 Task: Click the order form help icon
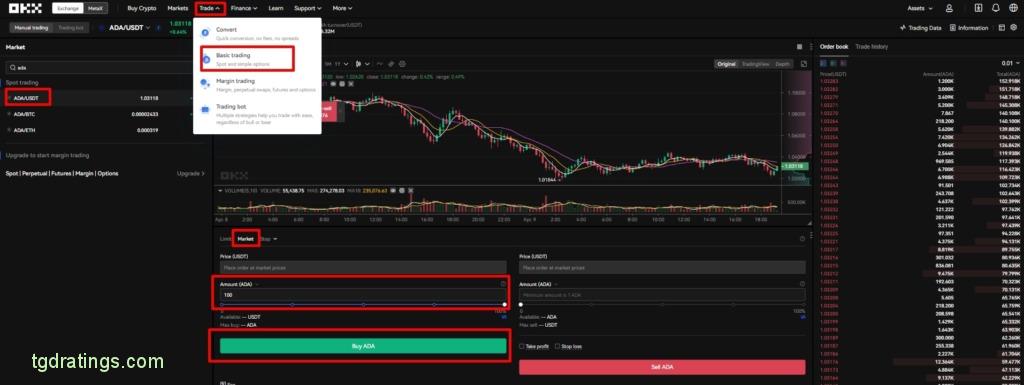802,239
